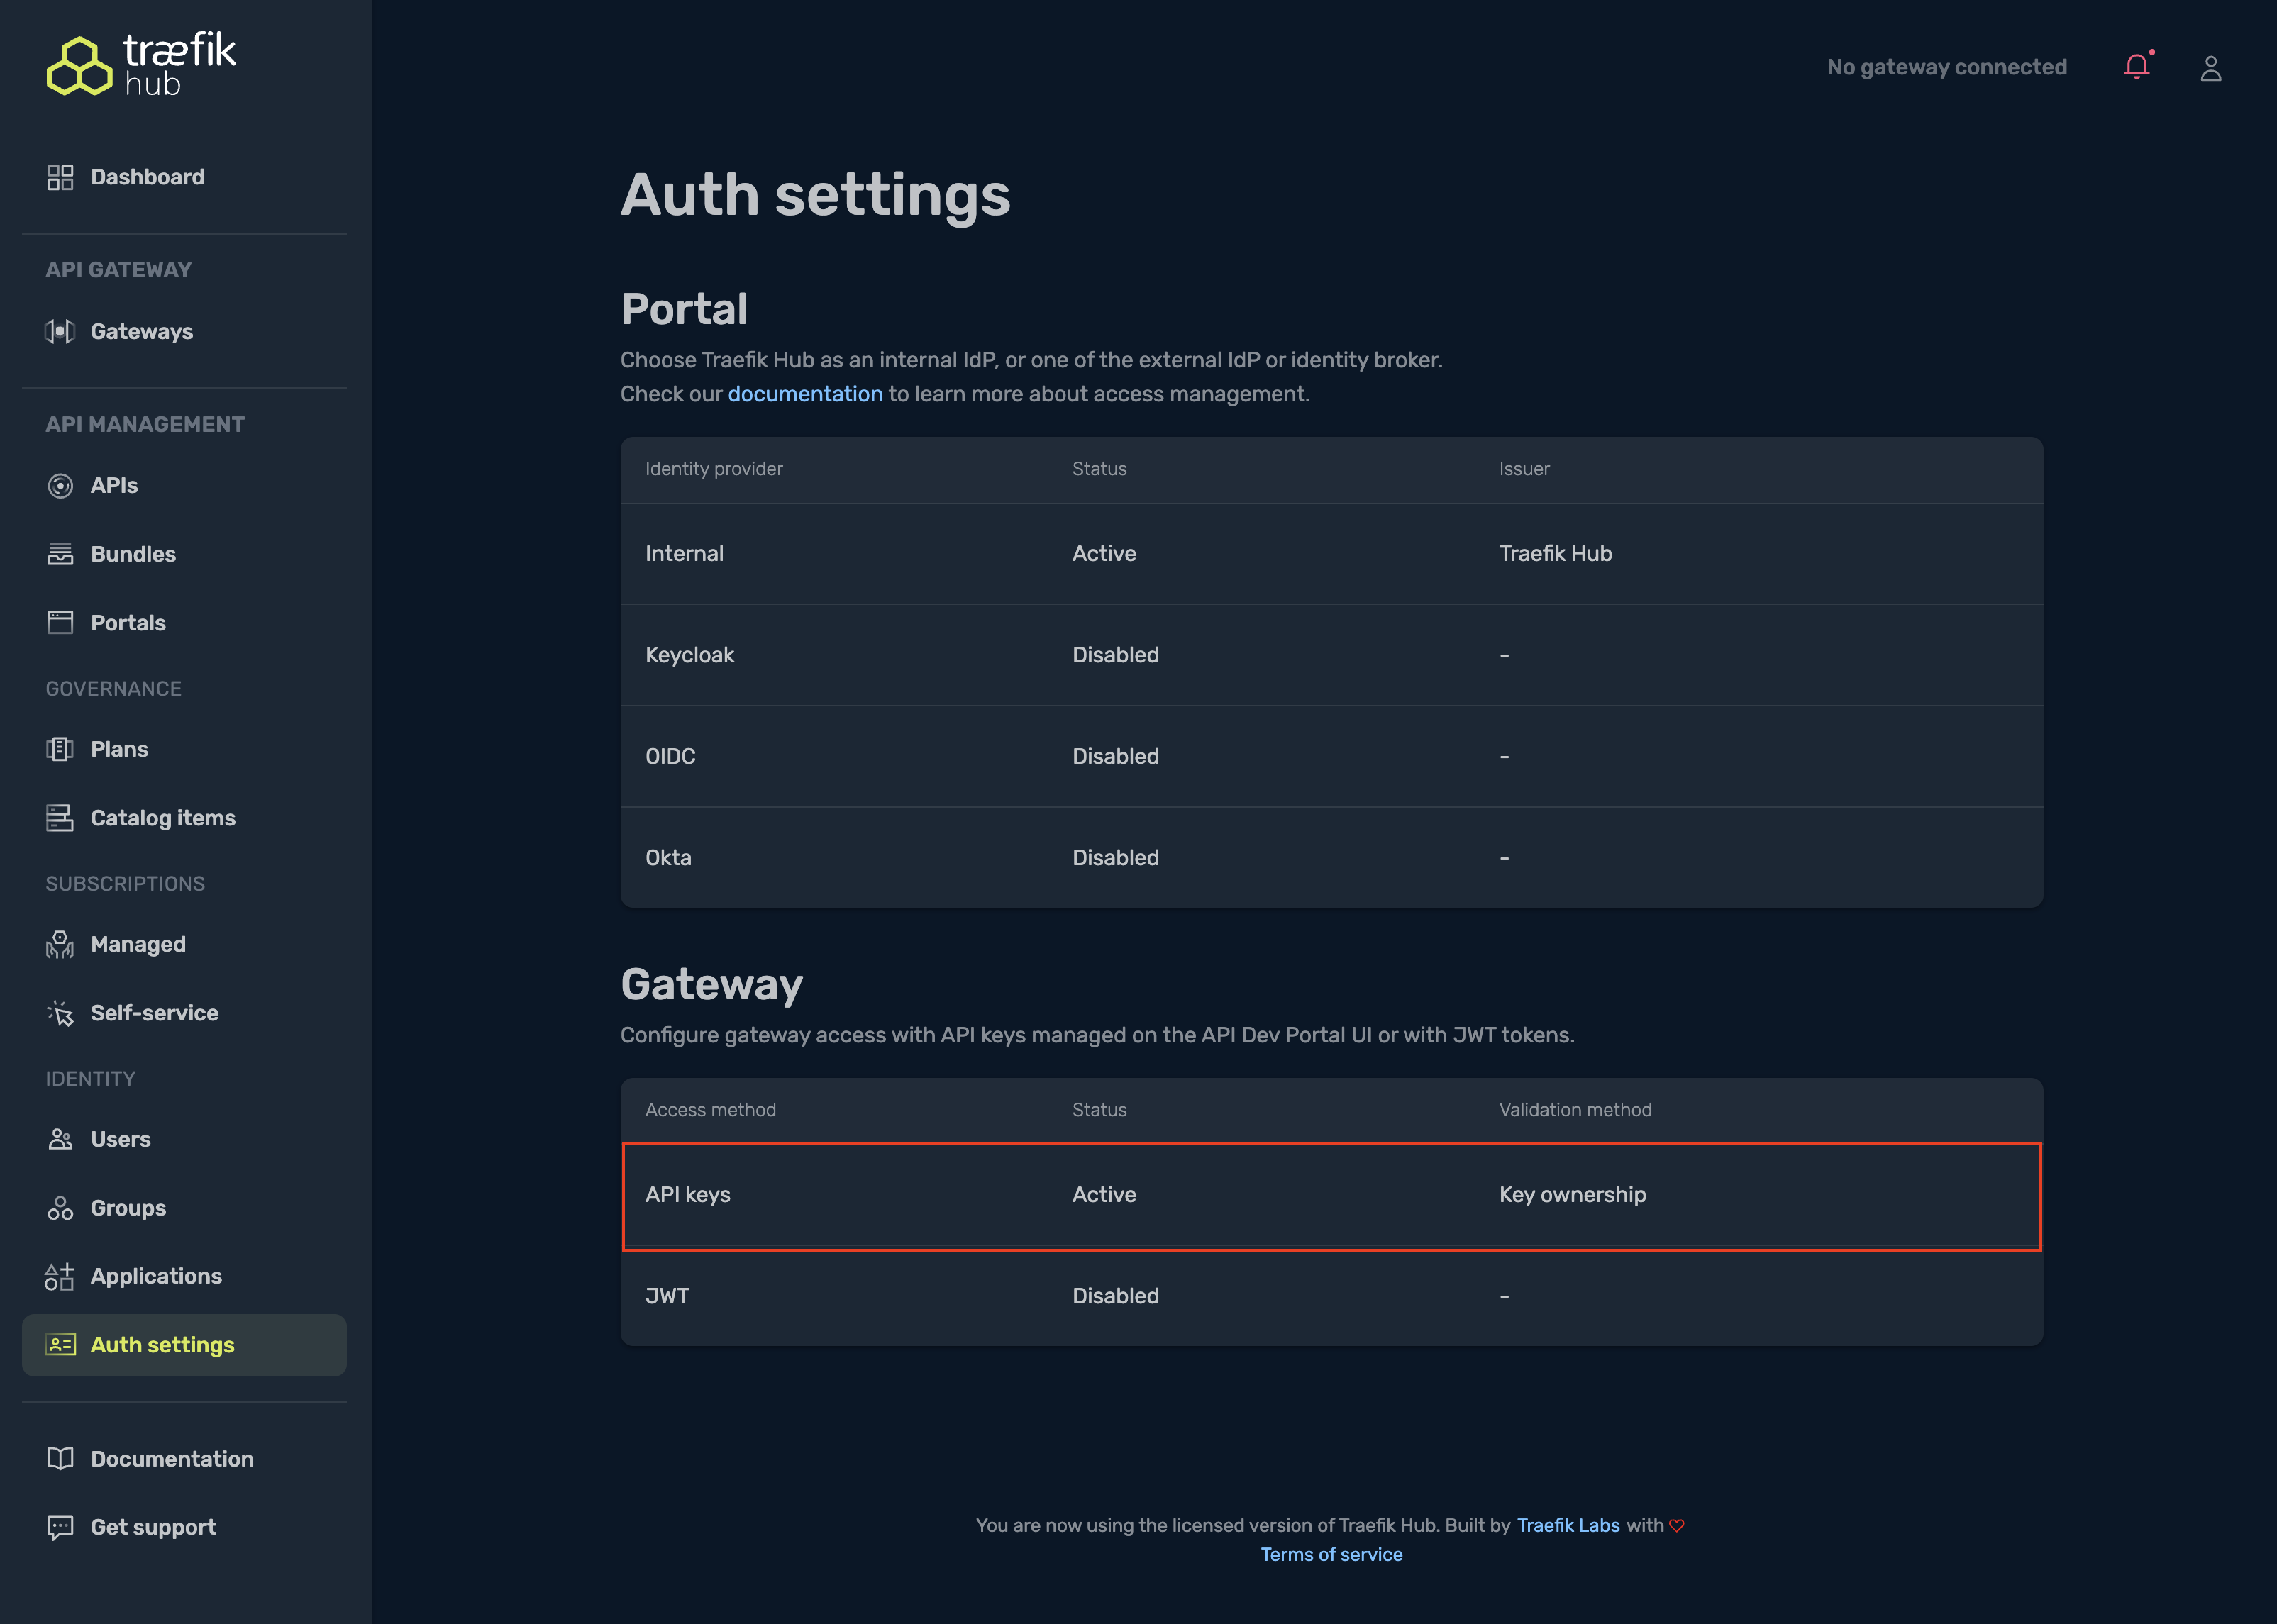Screen dimensions: 2277x1624
Task: Click the APIs target icon
Action: click(x=60, y=486)
